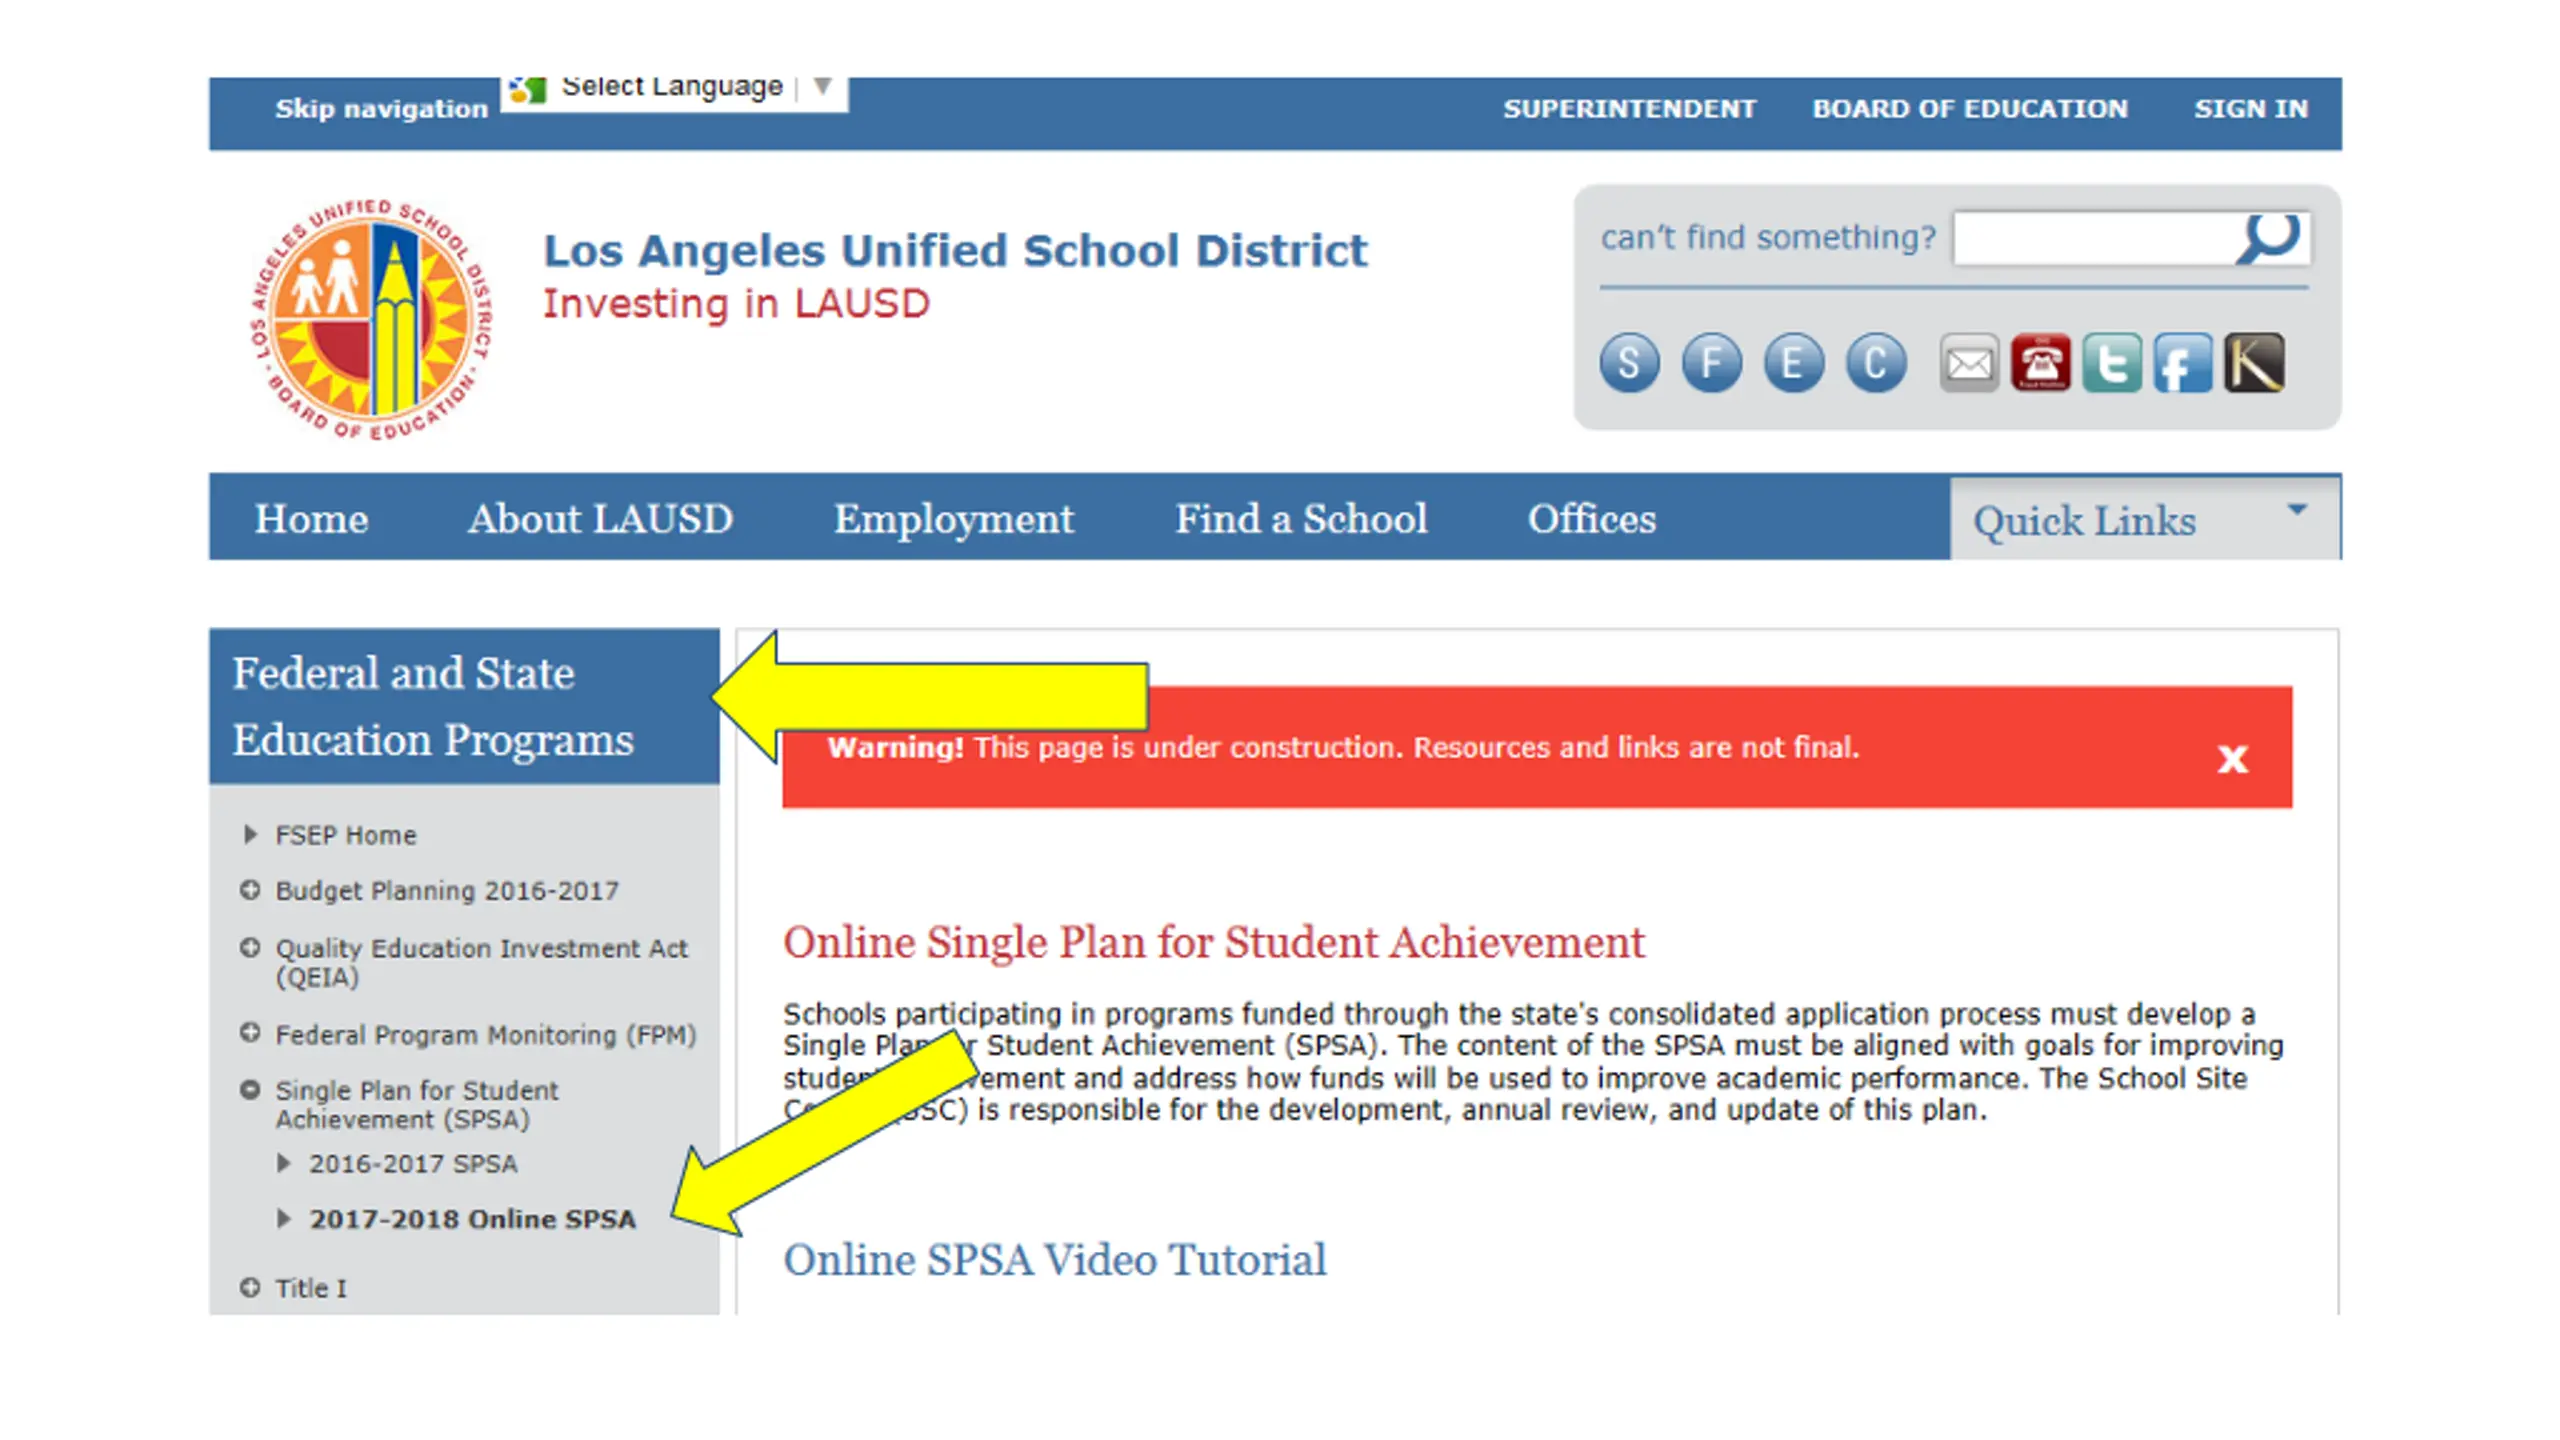Image resolution: width=2560 pixels, height=1440 pixels.
Task: Click the search magnifier icon
Action: click(2267, 238)
